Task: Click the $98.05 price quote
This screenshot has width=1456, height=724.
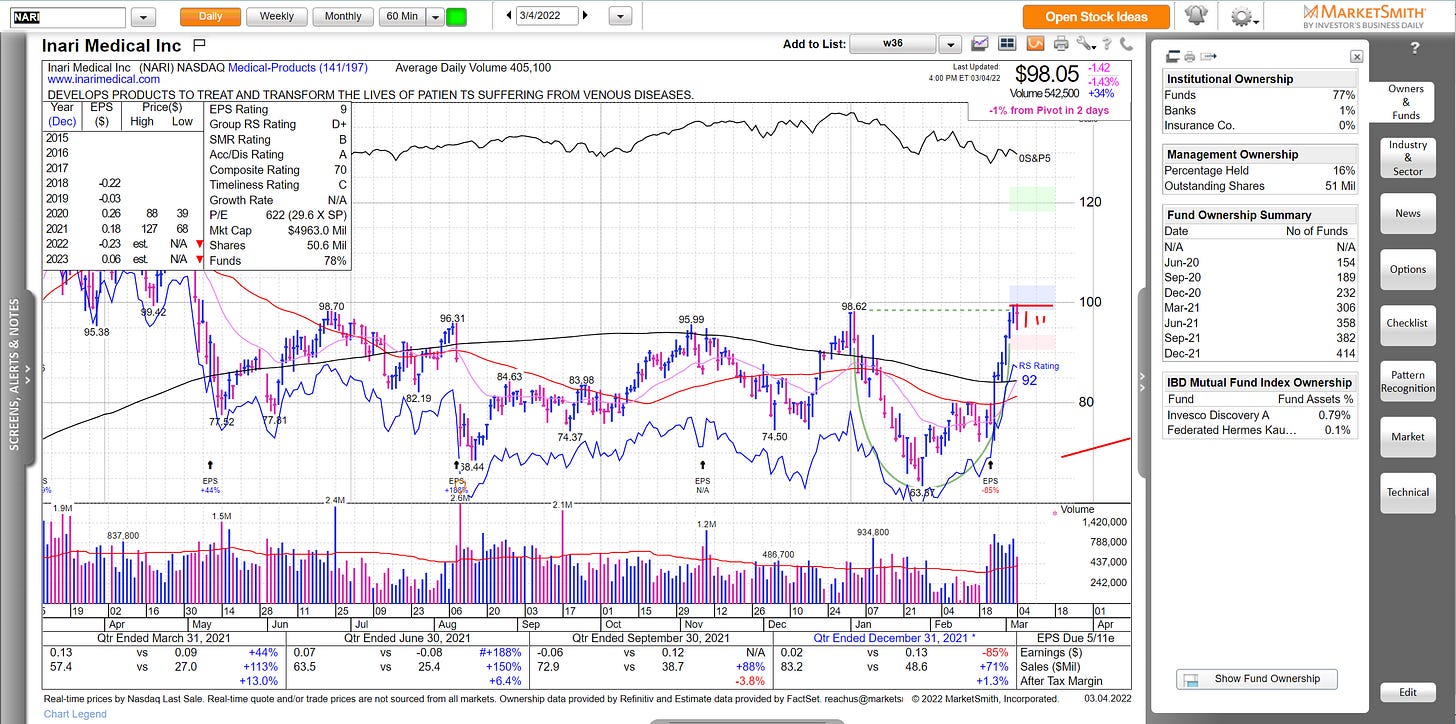Action: (x=1046, y=73)
